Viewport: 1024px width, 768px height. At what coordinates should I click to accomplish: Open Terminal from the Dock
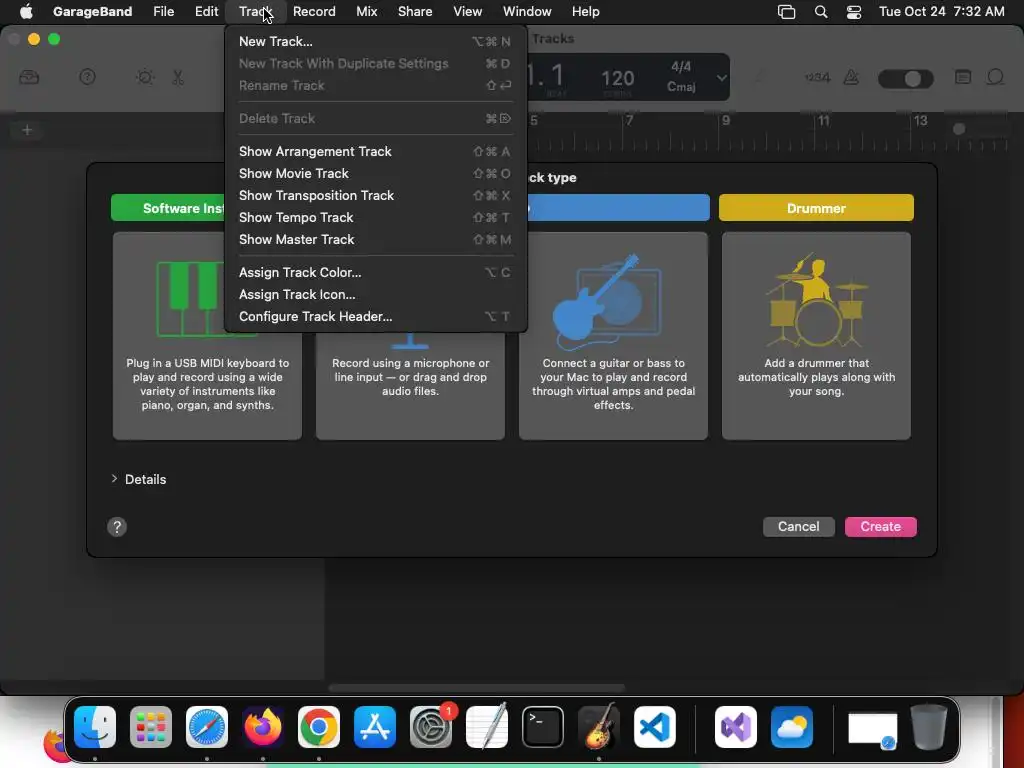pos(543,727)
